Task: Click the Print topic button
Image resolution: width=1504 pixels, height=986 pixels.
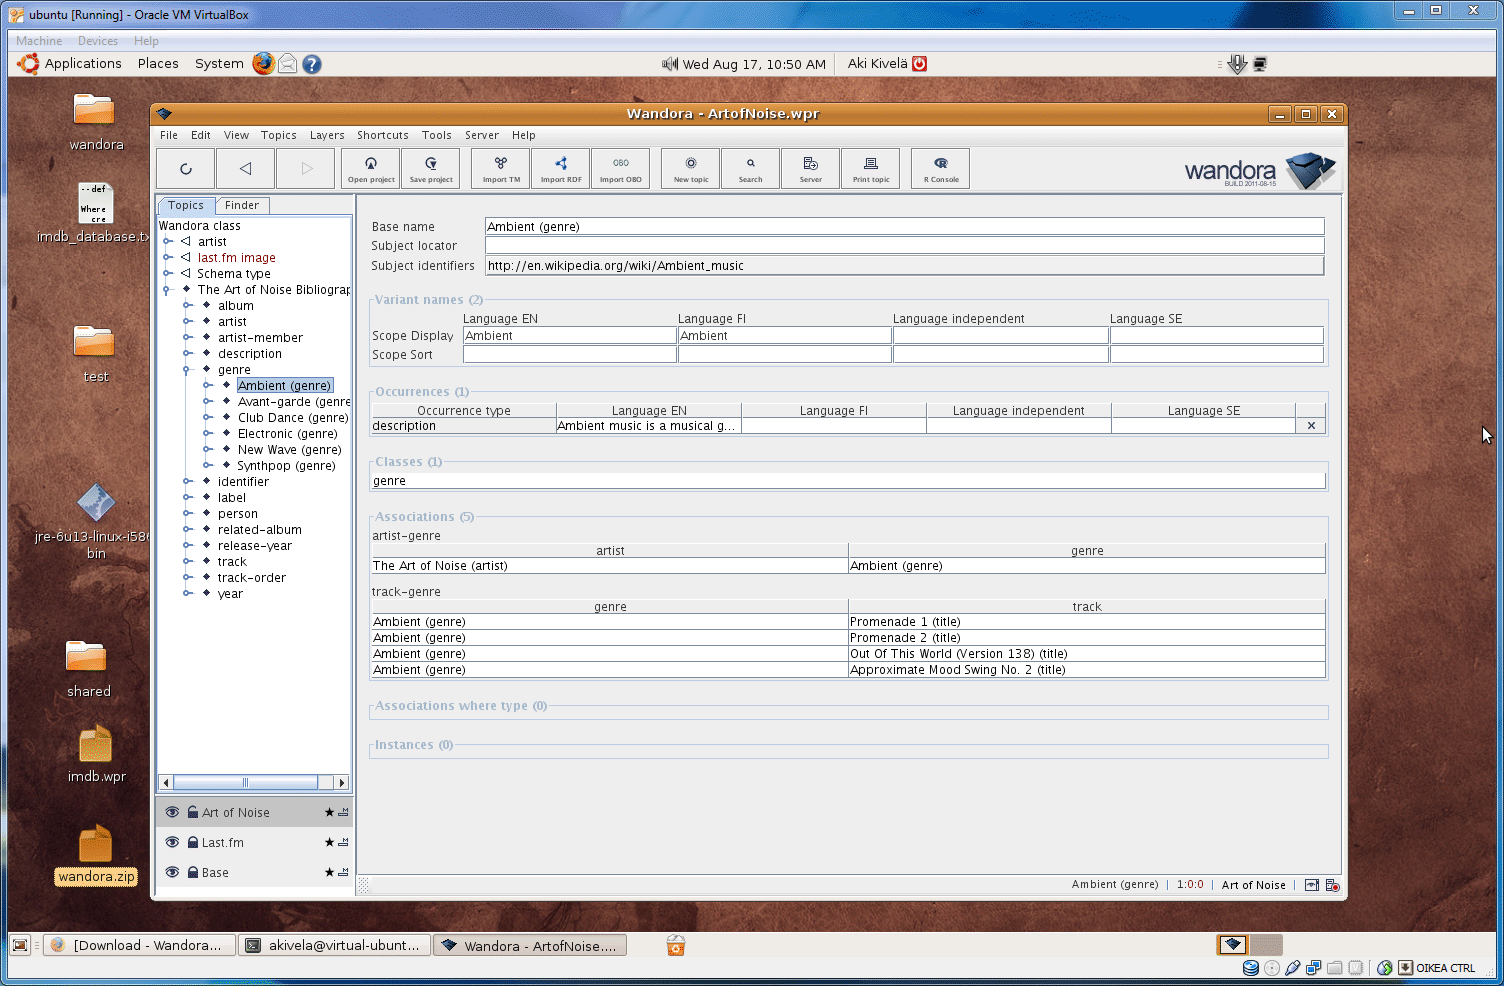Action: click(870, 168)
